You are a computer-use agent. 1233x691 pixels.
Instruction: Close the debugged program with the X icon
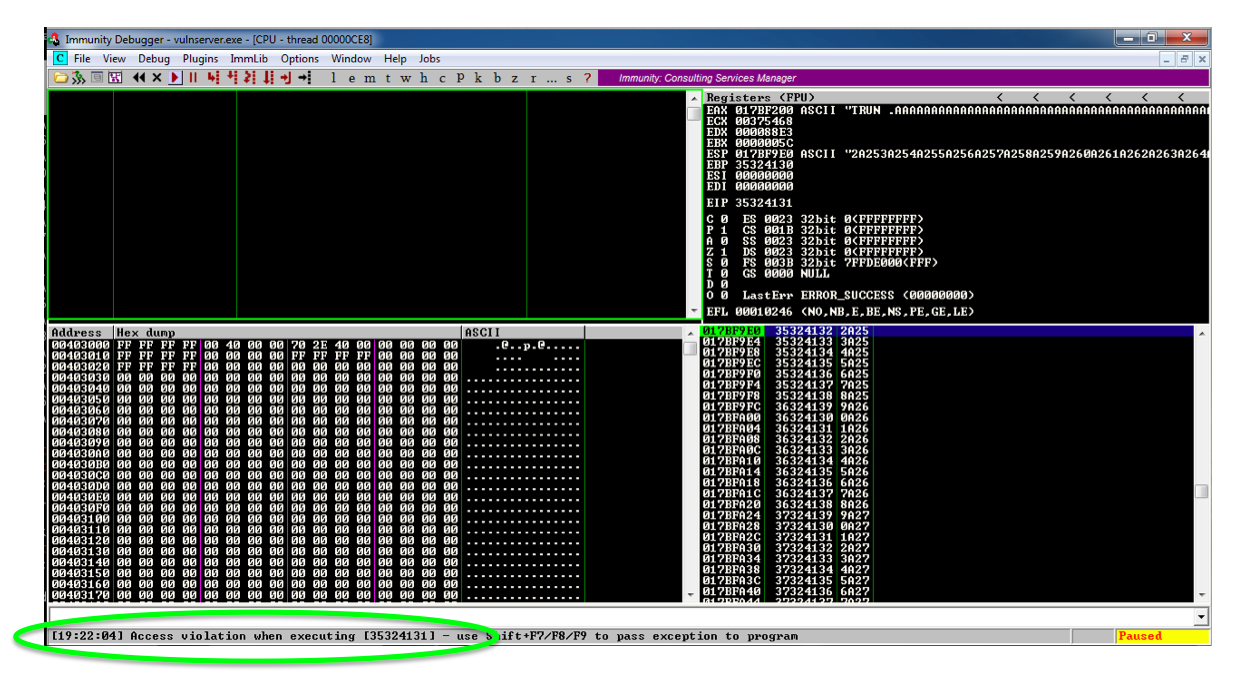[x=157, y=78]
